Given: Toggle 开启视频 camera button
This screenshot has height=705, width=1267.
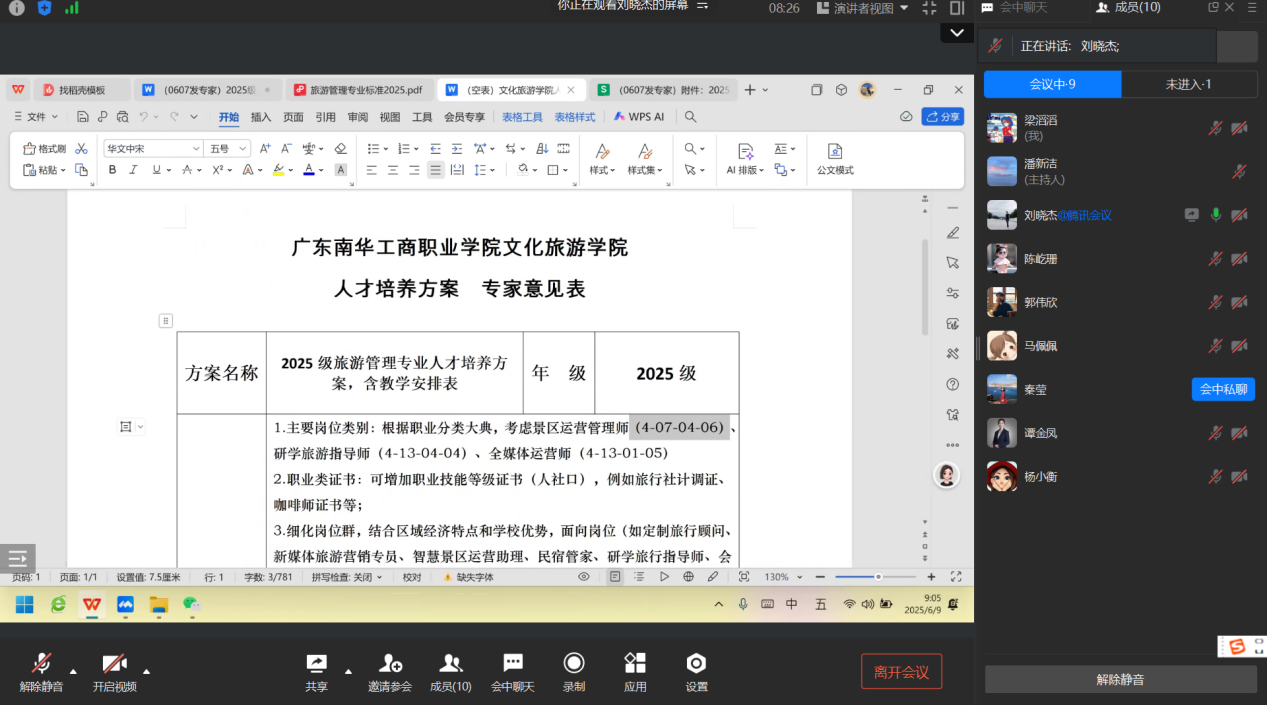Looking at the screenshot, I should pyautogui.click(x=114, y=664).
